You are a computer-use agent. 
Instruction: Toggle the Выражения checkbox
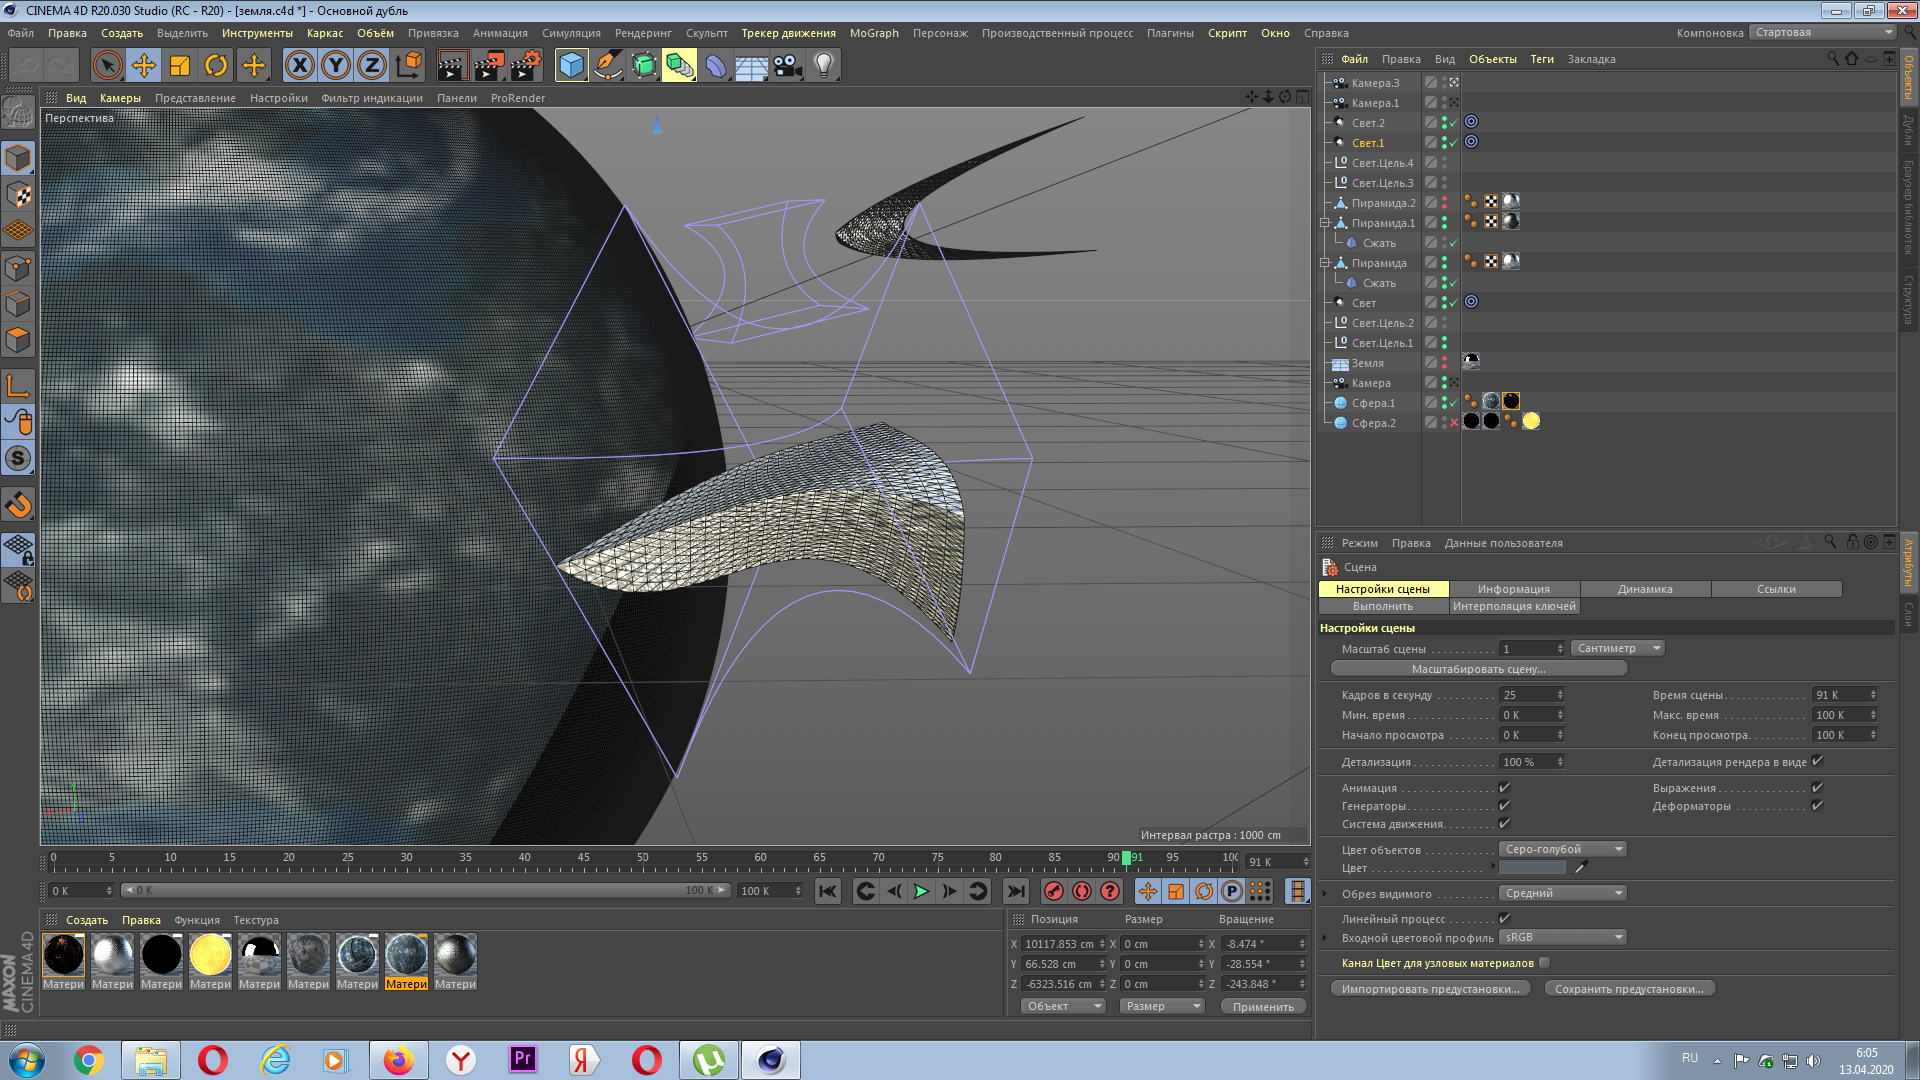pos(1817,788)
